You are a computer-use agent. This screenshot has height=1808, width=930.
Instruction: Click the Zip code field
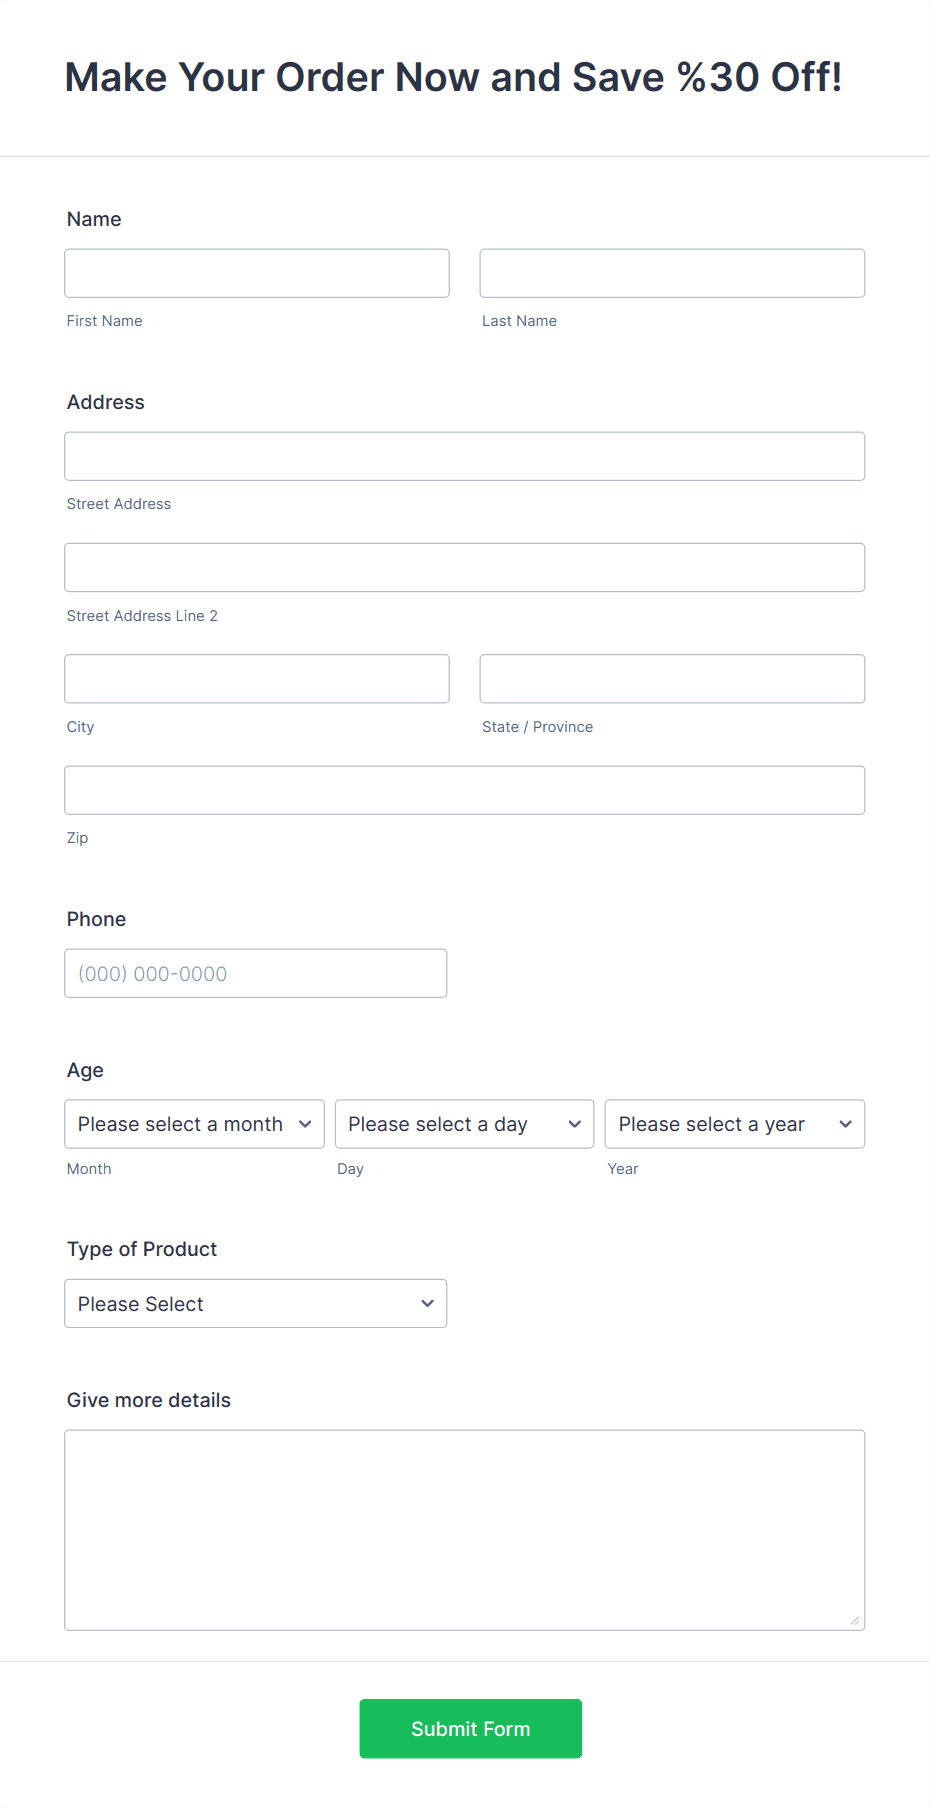pos(464,789)
